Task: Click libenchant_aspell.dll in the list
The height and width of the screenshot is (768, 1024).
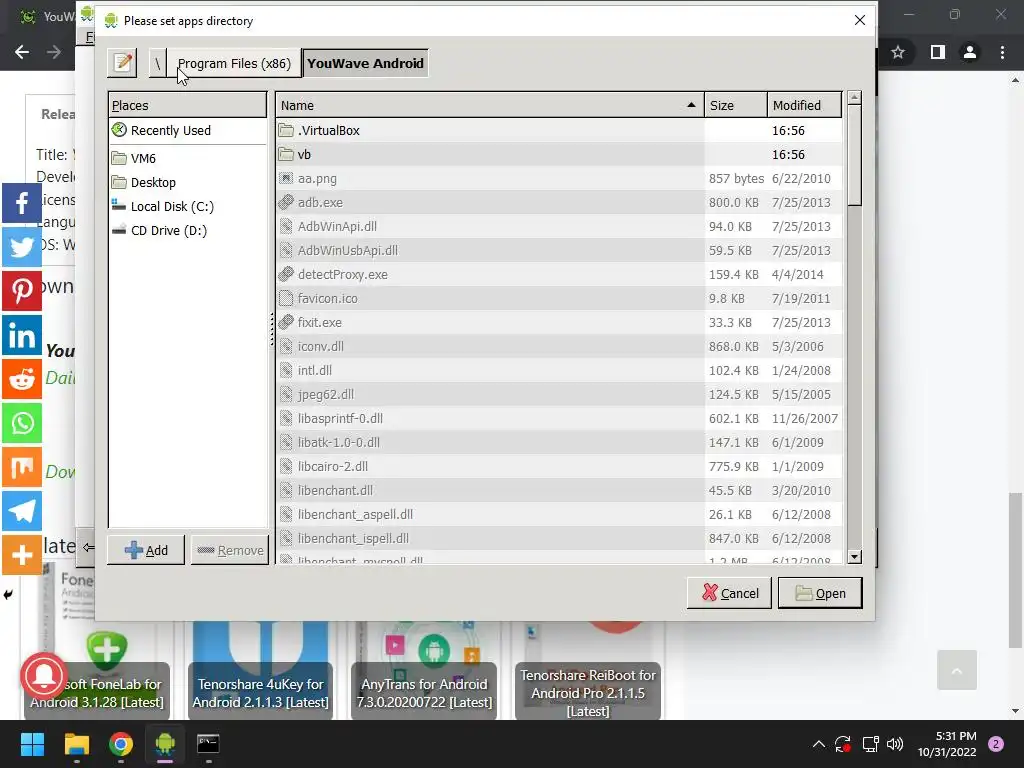Action: 558,514
